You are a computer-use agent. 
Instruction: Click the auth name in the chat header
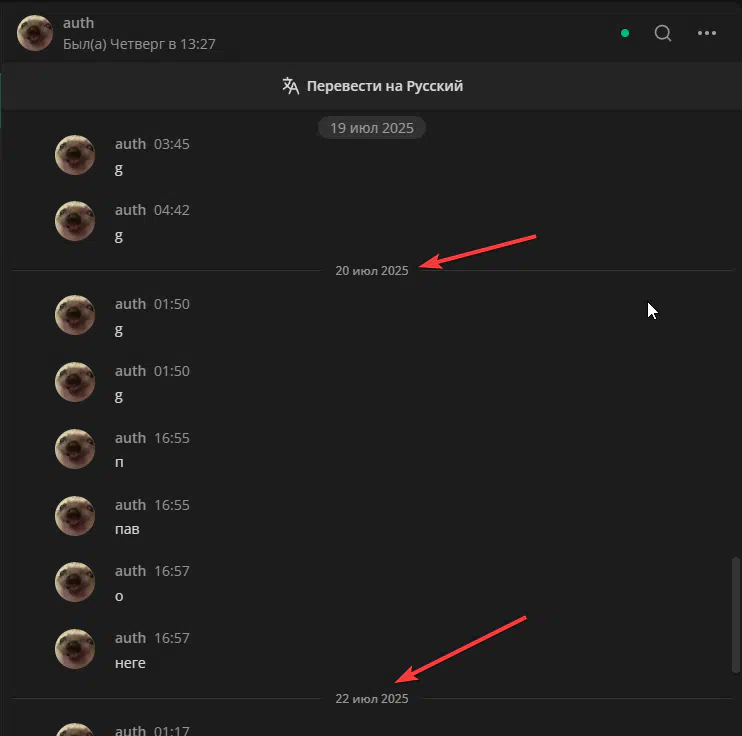point(79,23)
